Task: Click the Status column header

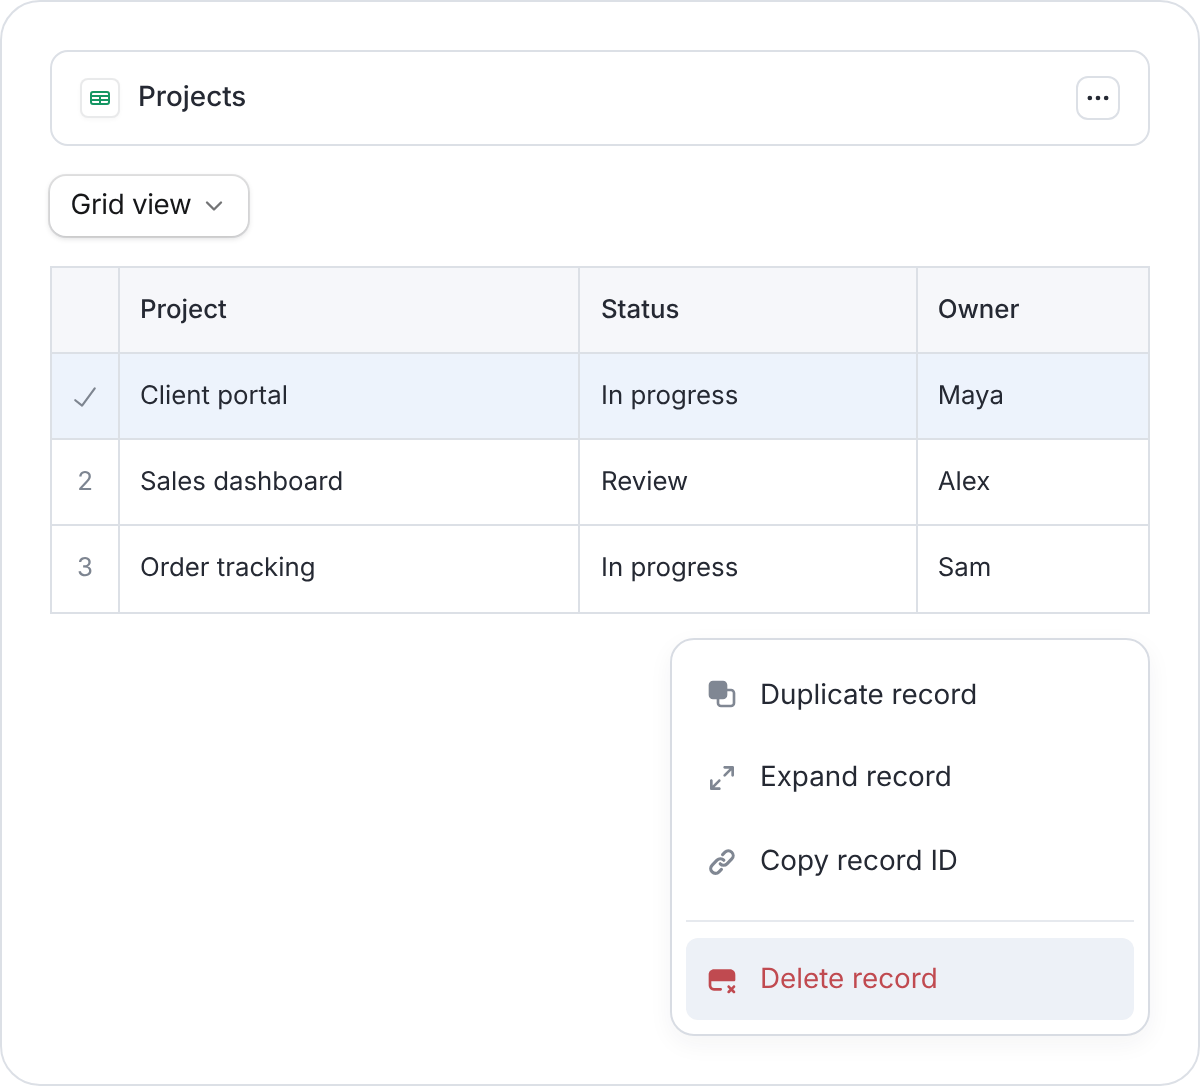Action: [x=748, y=310]
